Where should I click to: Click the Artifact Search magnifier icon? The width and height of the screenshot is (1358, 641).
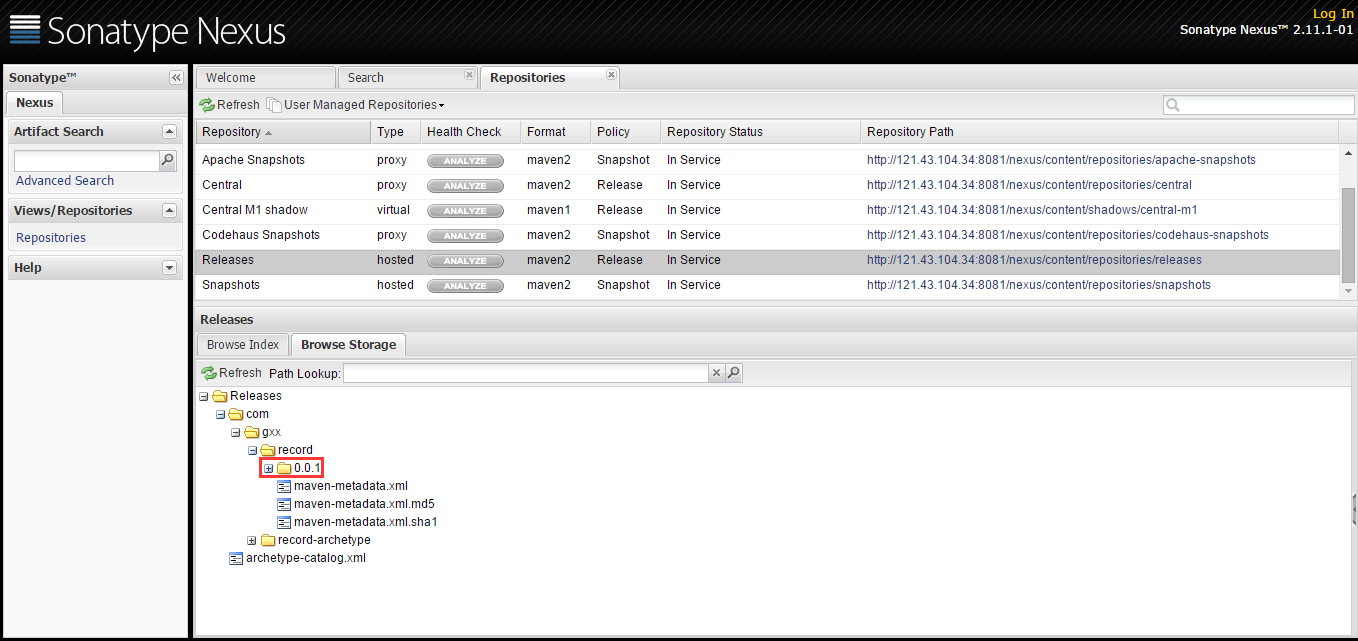(x=168, y=160)
